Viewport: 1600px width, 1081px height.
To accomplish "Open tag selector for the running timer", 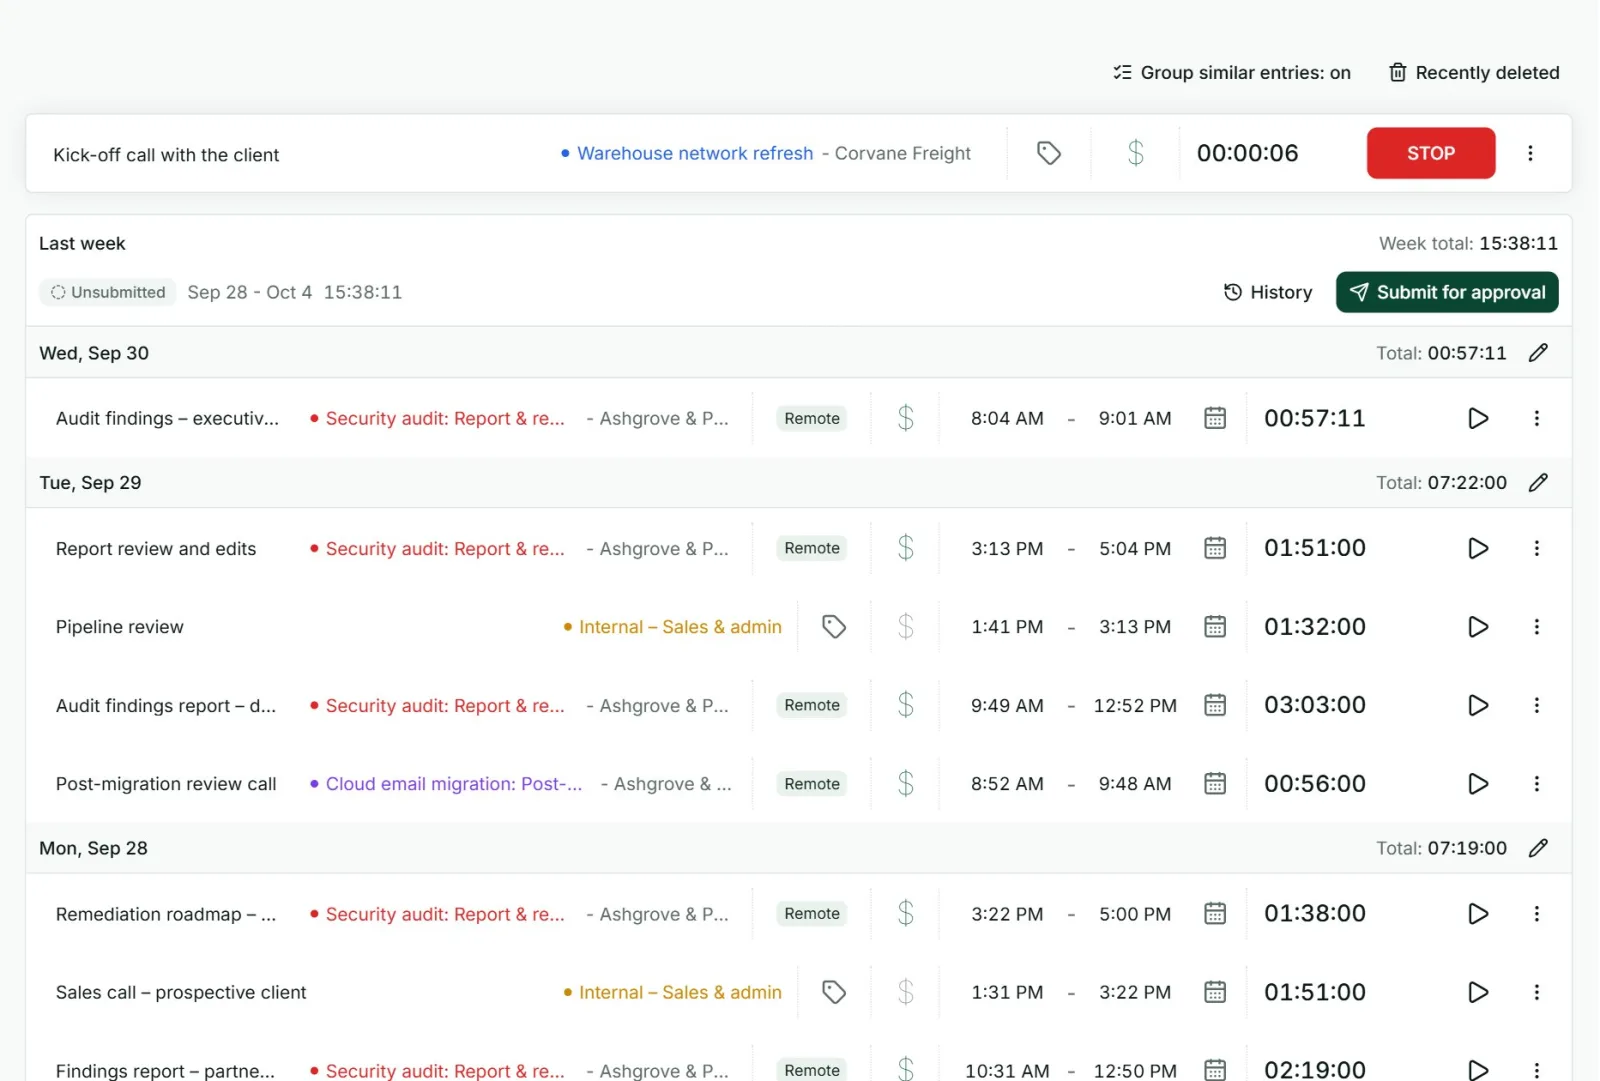I will point(1048,153).
